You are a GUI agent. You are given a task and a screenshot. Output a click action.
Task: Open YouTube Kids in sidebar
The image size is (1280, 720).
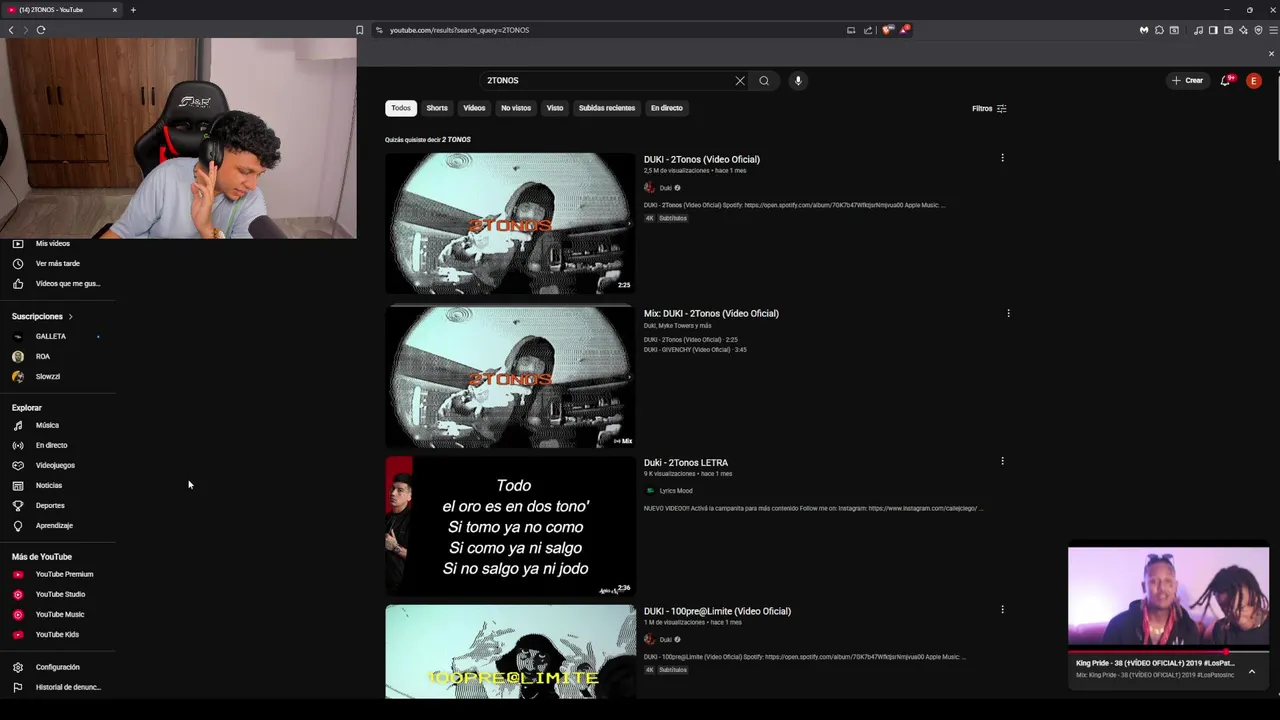click(57, 635)
